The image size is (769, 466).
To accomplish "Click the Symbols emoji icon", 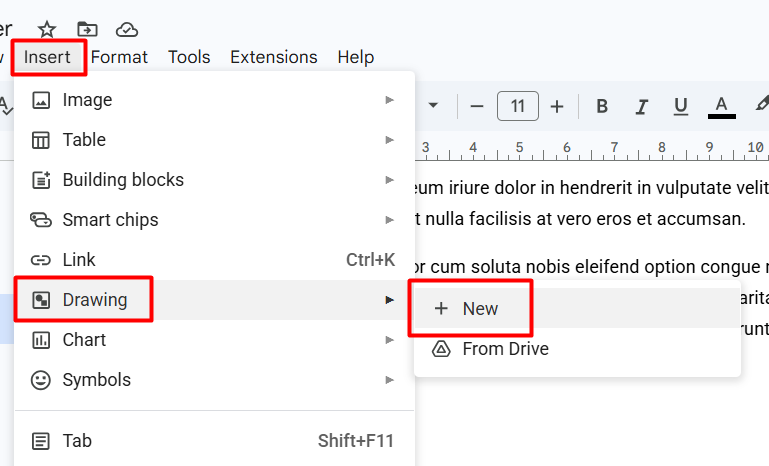I will pos(41,380).
